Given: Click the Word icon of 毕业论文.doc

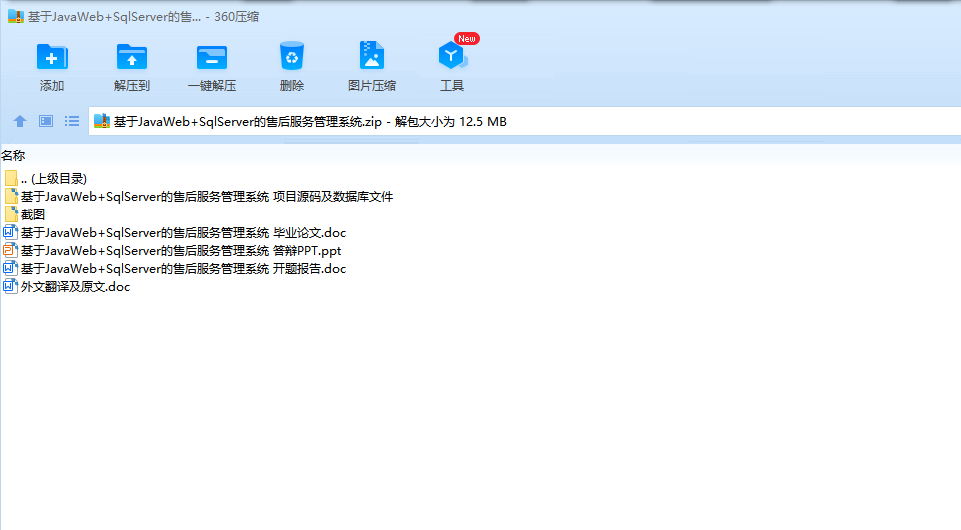Looking at the screenshot, I should pyautogui.click(x=10, y=232).
